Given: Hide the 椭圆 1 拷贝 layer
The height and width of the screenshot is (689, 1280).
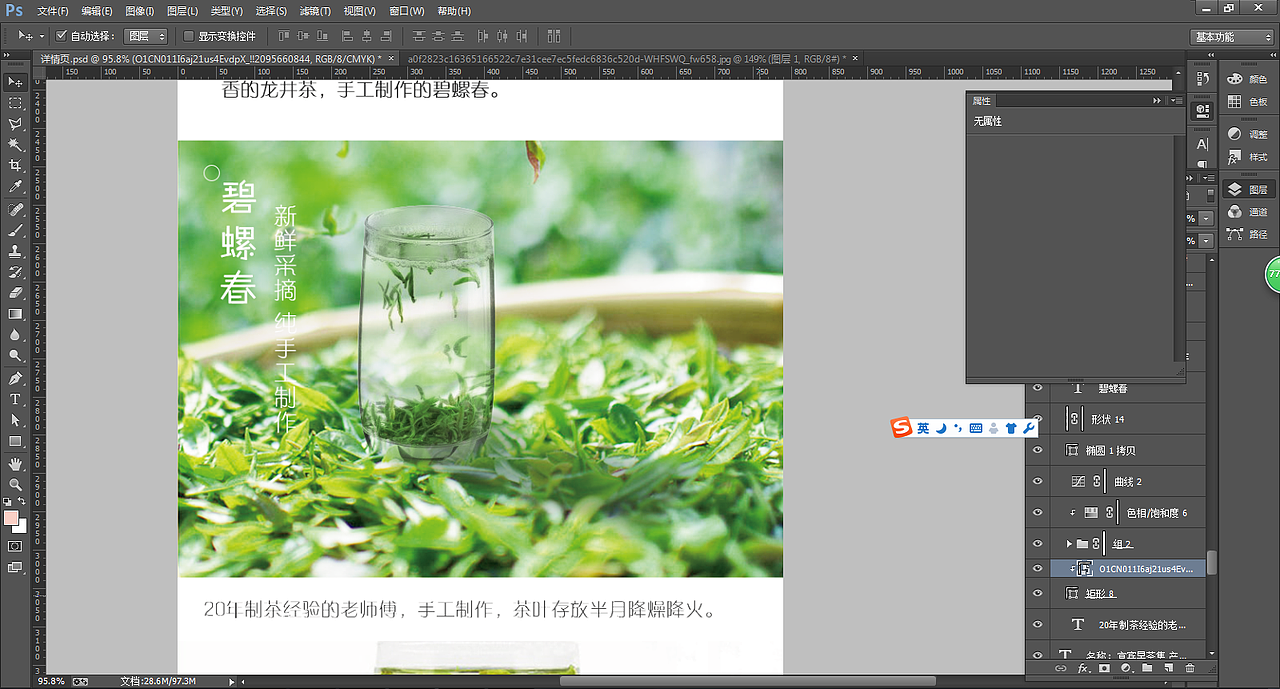Looking at the screenshot, I should coord(1037,450).
